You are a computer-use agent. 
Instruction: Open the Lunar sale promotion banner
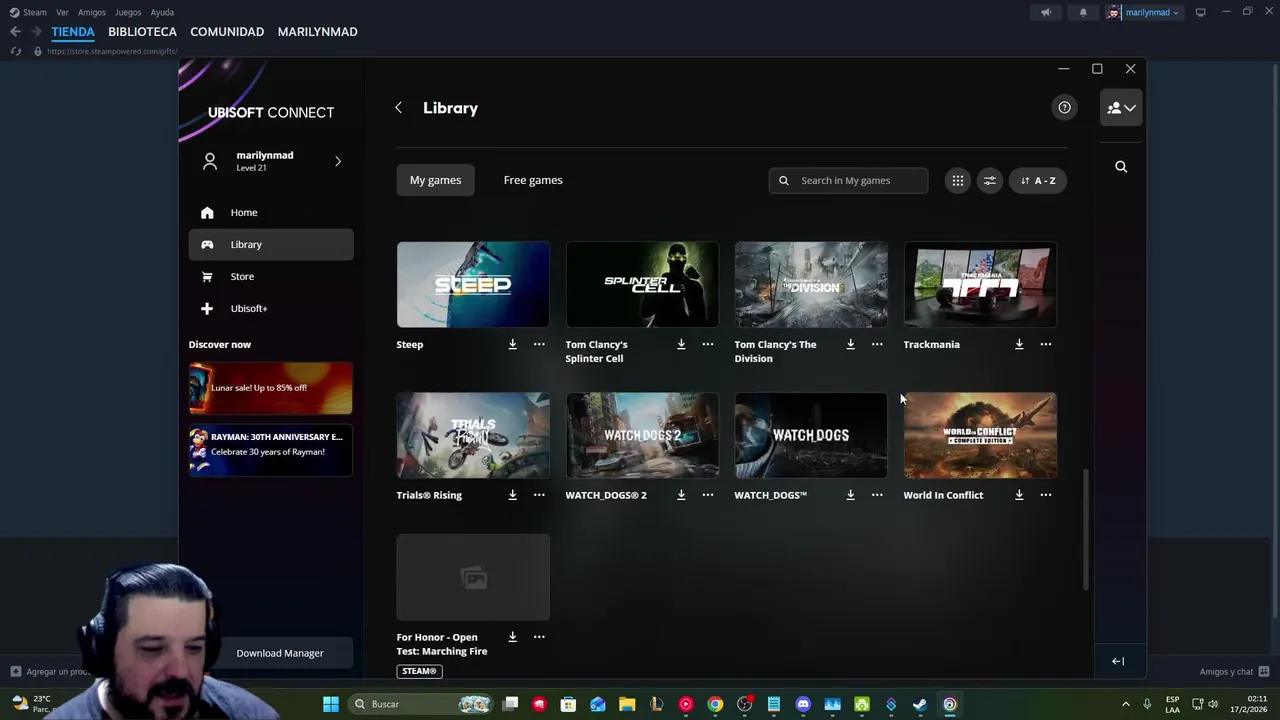271,388
